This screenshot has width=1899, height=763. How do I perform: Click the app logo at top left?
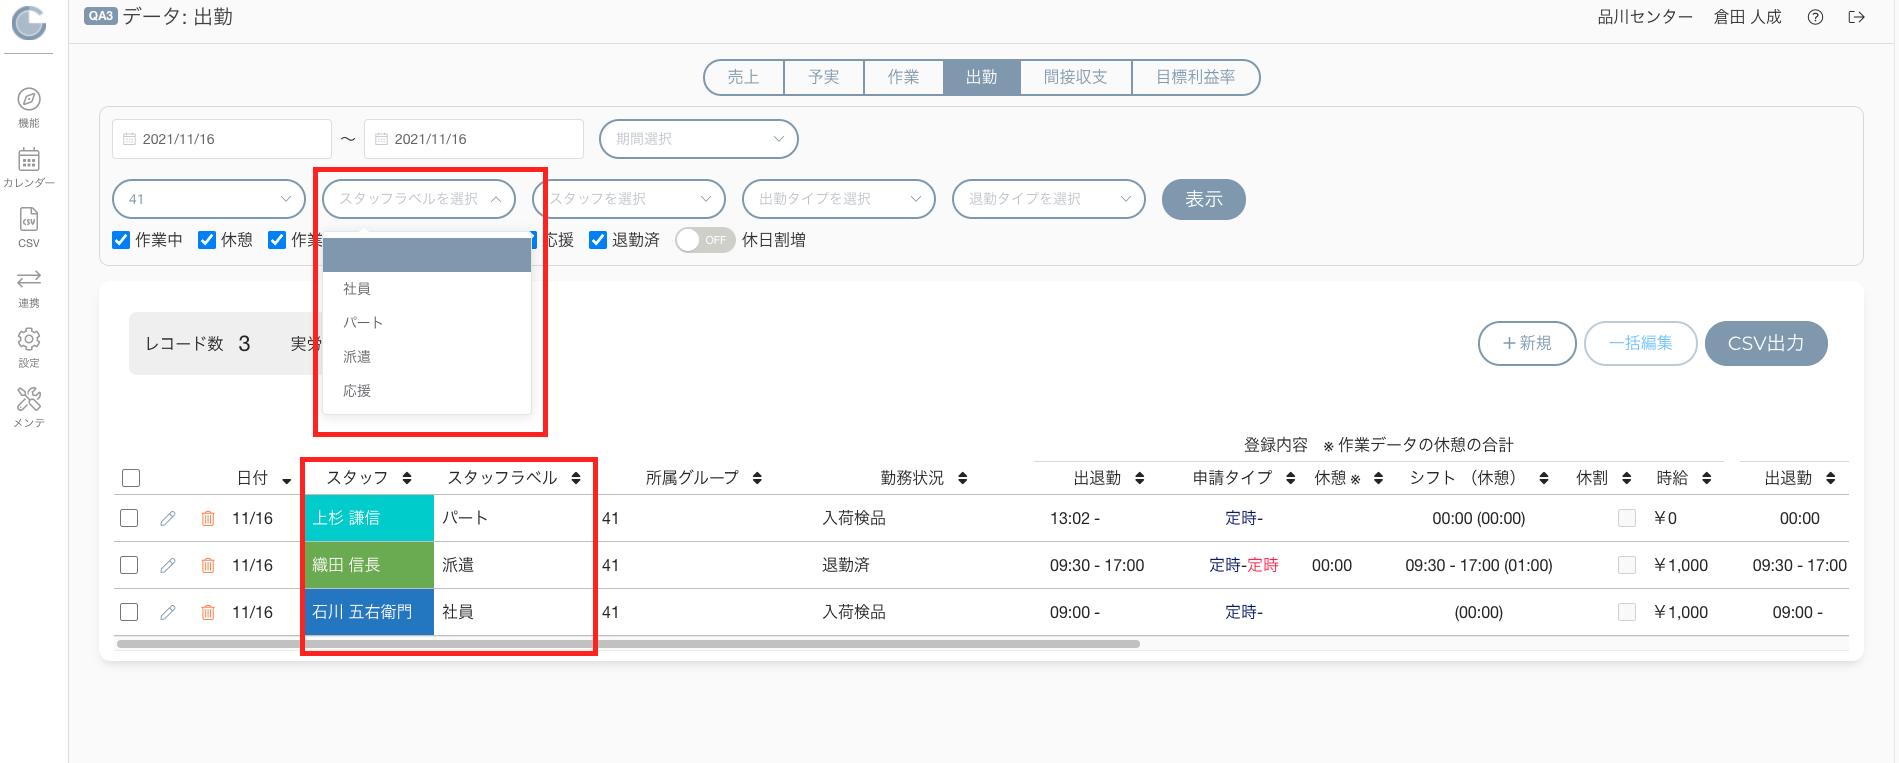coord(29,22)
